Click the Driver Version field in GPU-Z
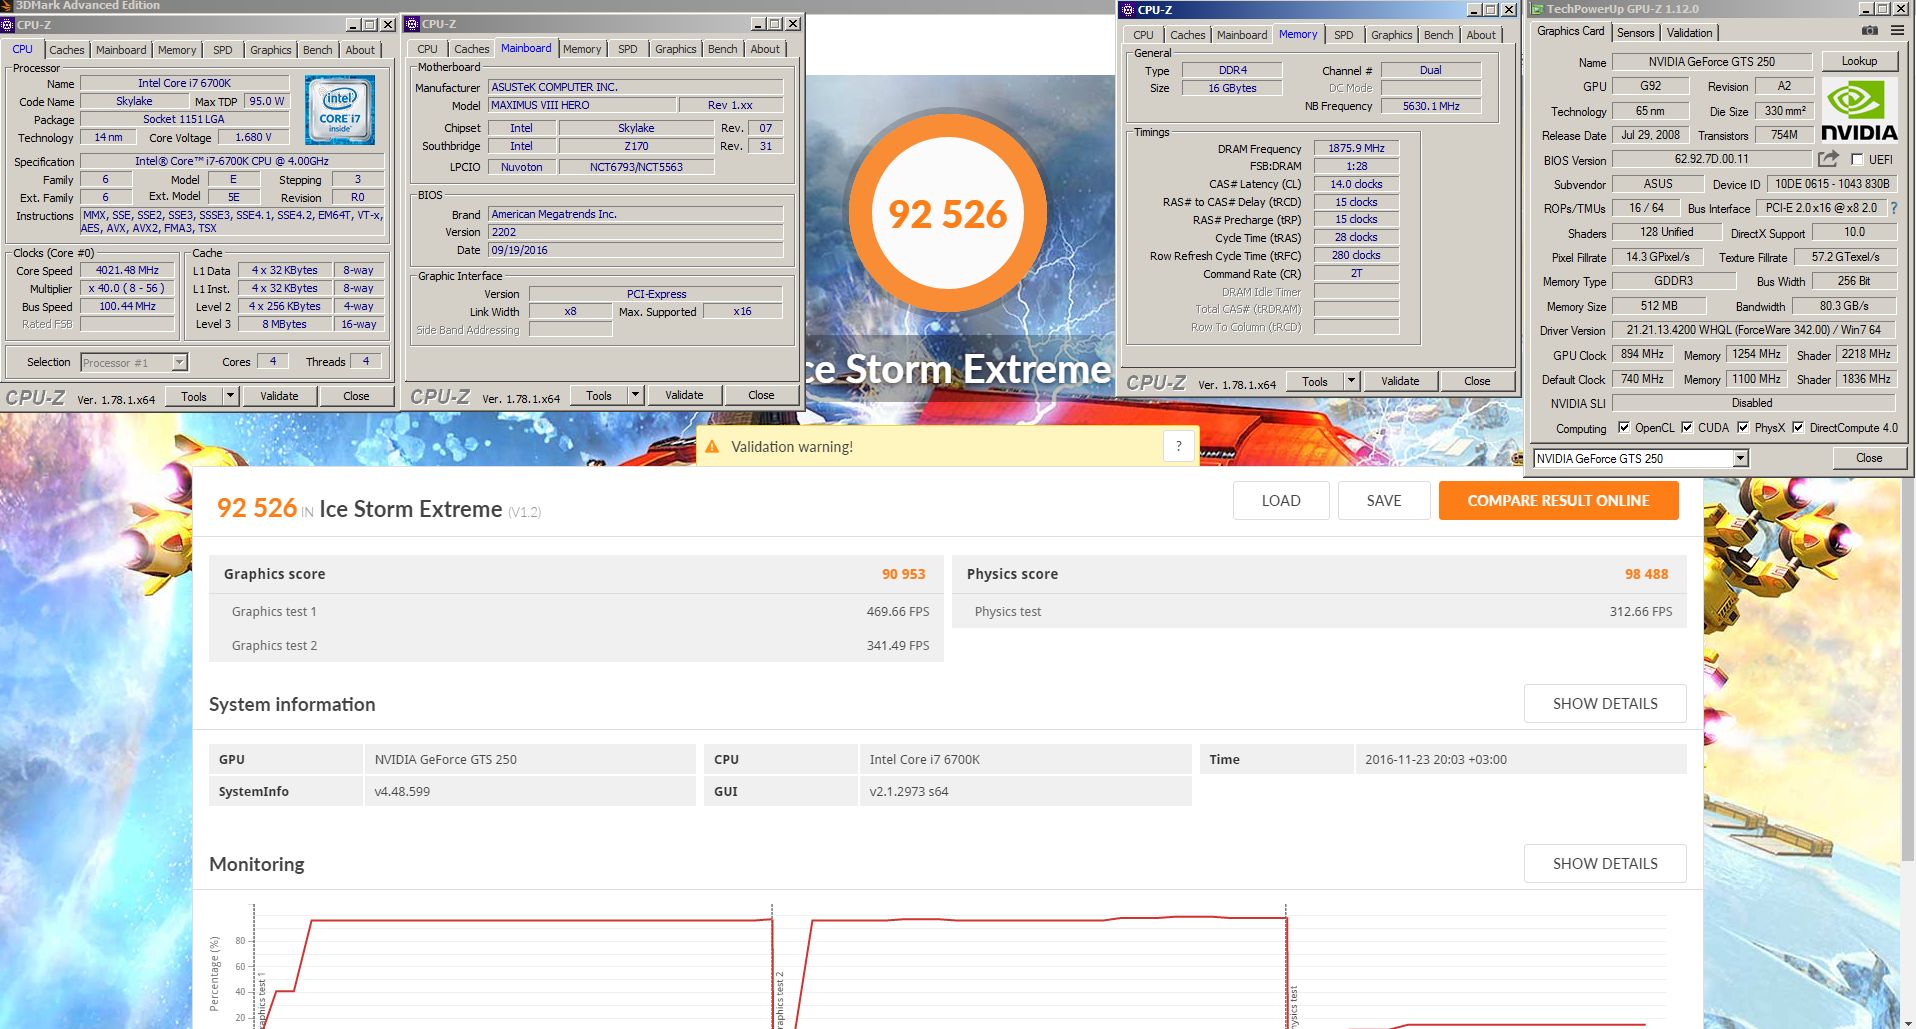This screenshot has height=1029, width=1916. (1754, 330)
